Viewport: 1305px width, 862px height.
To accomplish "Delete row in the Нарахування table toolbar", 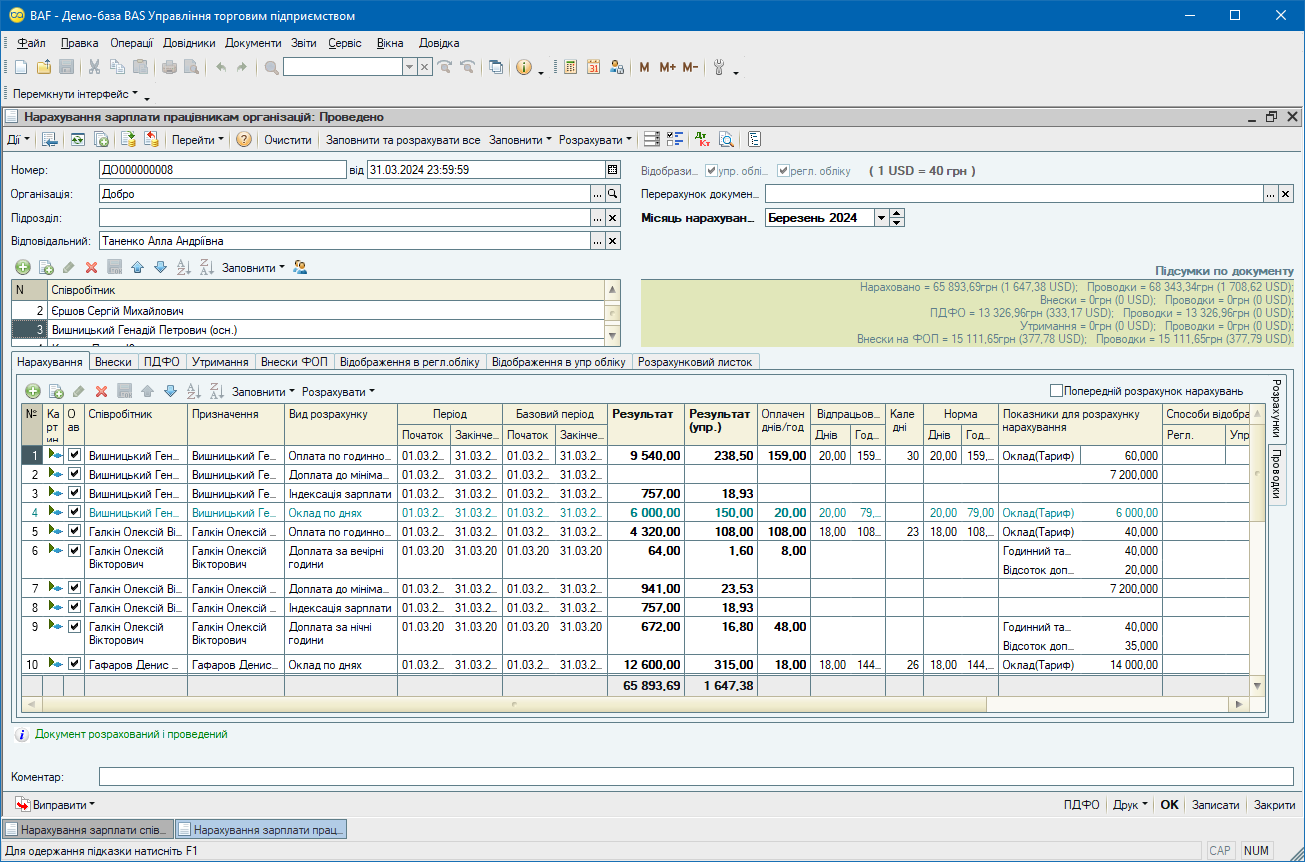I will (101, 391).
